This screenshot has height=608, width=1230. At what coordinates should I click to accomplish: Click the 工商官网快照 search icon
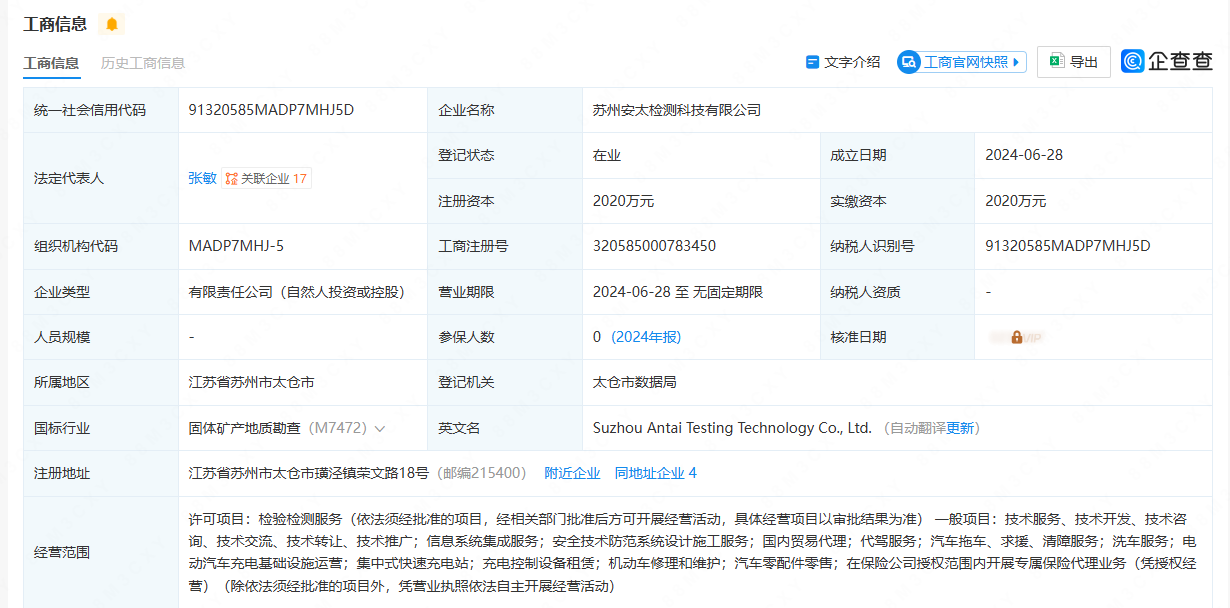point(909,62)
